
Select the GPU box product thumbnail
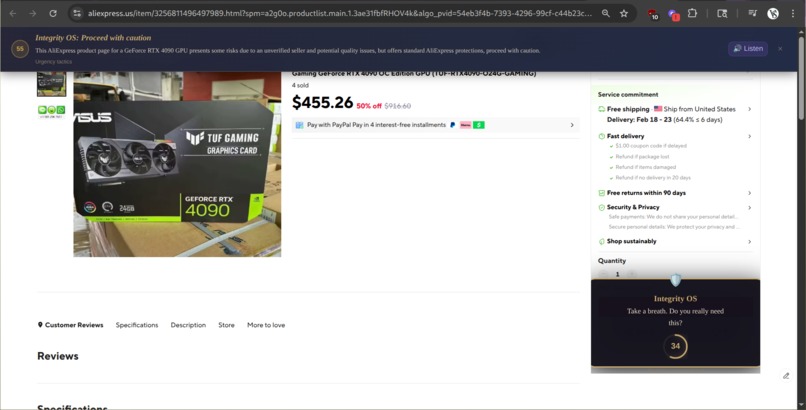[x=51, y=84]
